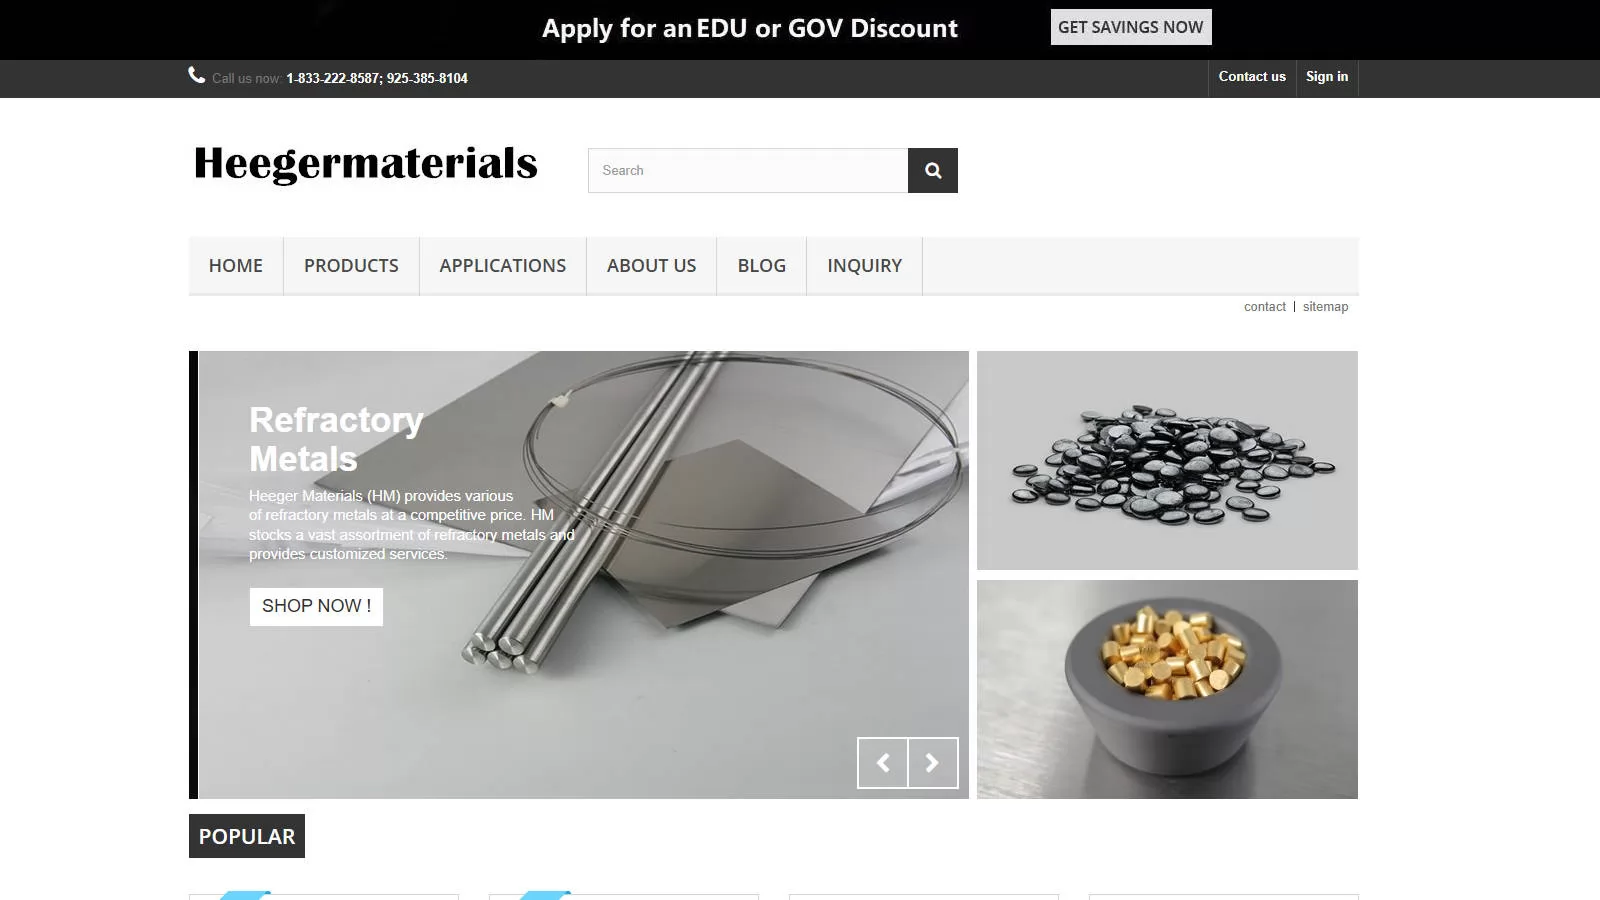This screenshot has height=900, width=1600.
Task: Advance to the next slide arrow
Action: (933, 763)
